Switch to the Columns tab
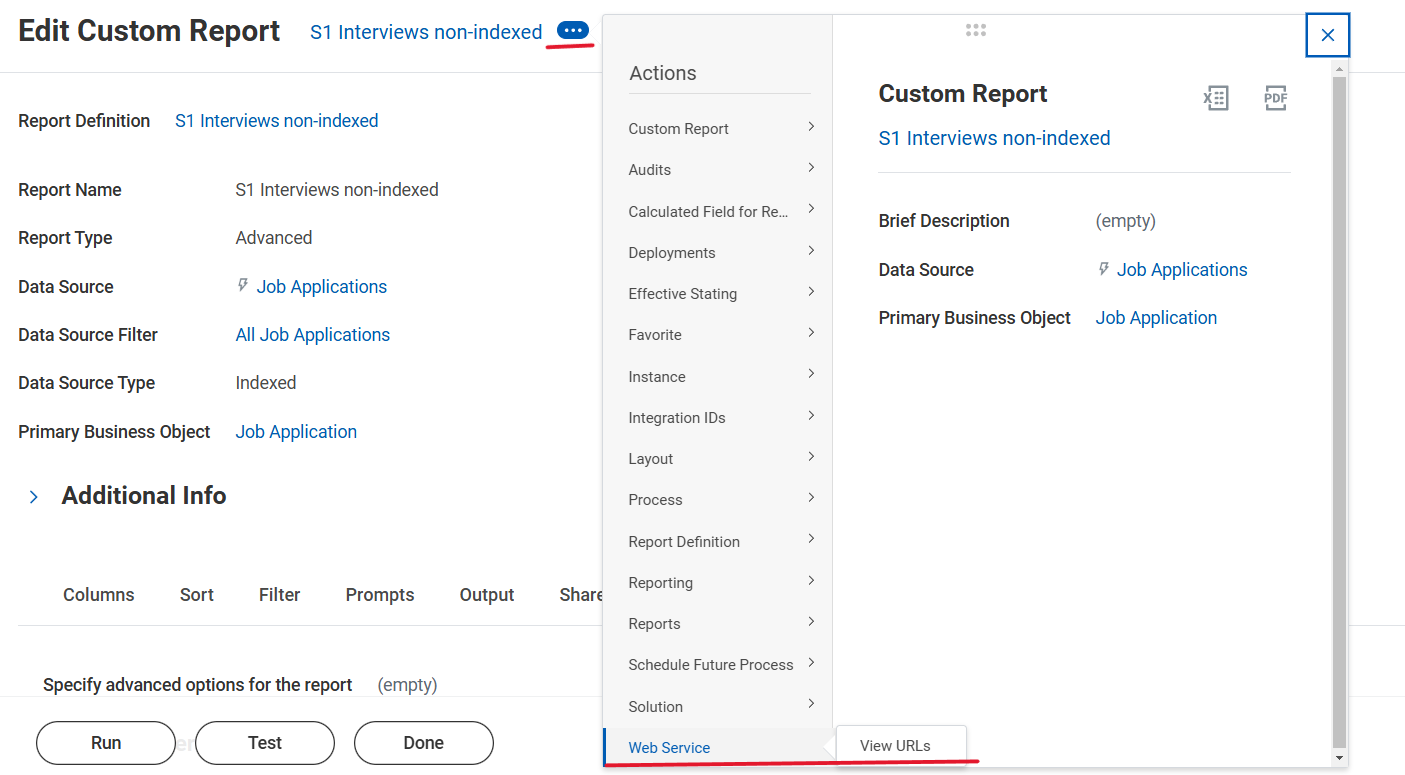This screenshot has width=1405, height=775. click(98, 594)
